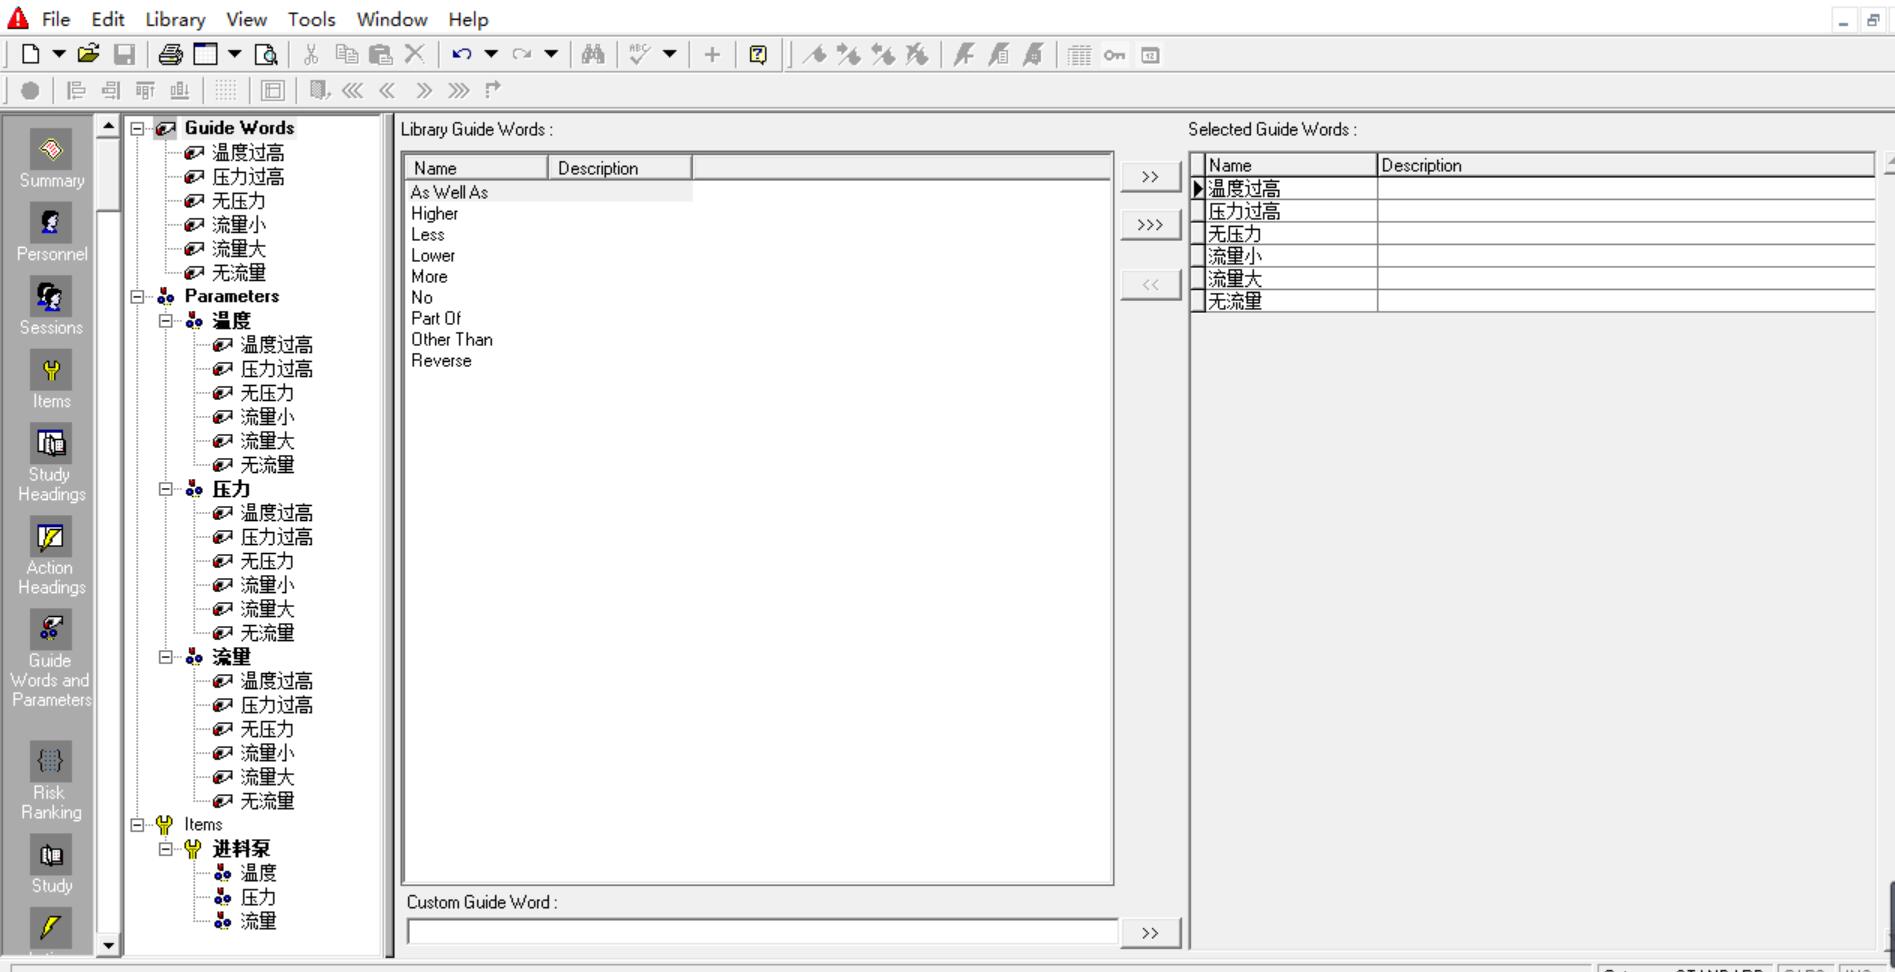Click the << remove guide word button
This screenshot has width=1895, height=972.
tap(1150, 285)
